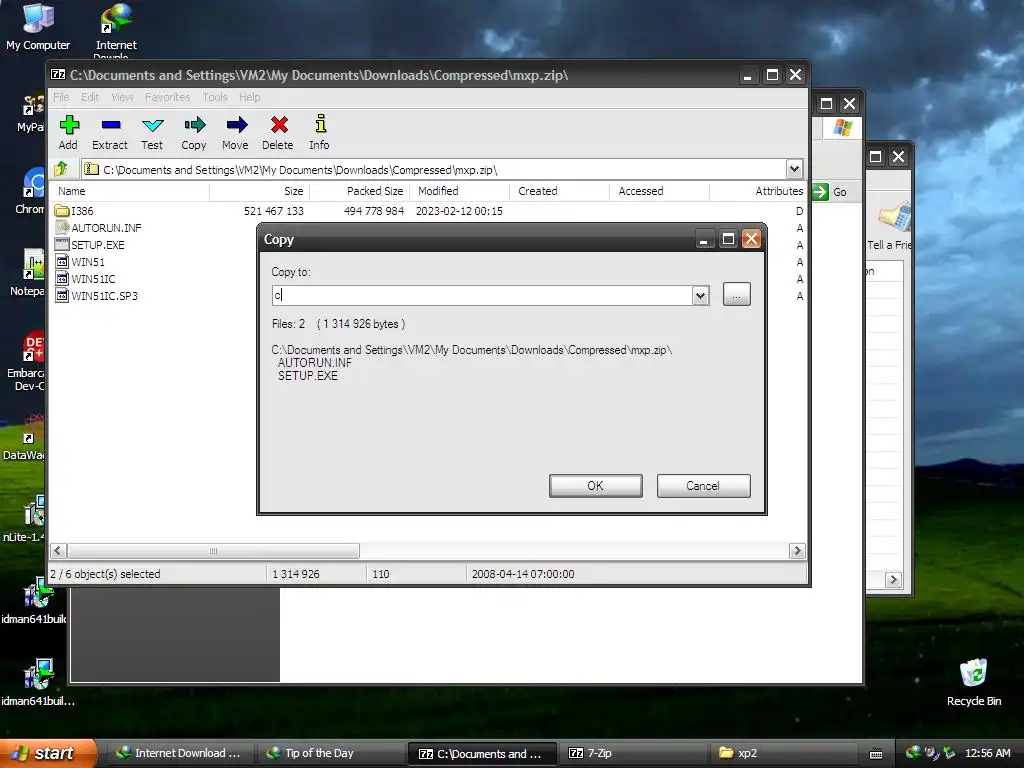Click the 521 467 133 size value
Image resolution: width=1024 pixels, height=768 pixels.
(274, 211)
